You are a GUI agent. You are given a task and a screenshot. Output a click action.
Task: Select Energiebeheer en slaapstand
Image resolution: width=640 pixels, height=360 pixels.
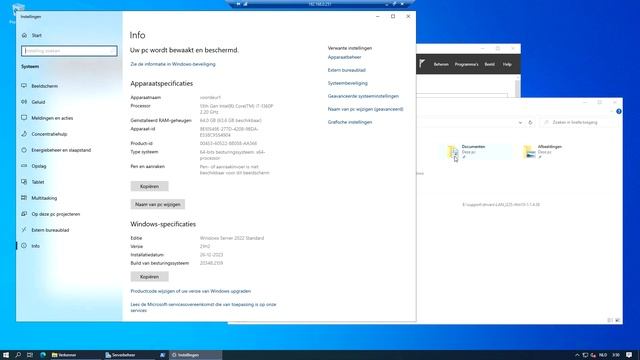click(61, 150)
